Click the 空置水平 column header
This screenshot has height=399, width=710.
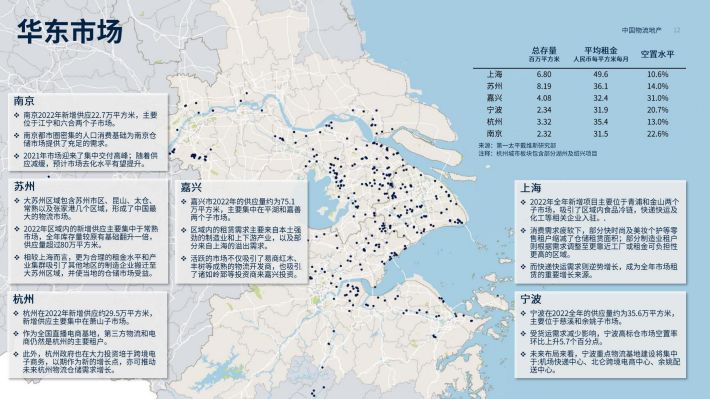(x=657, y=54)
